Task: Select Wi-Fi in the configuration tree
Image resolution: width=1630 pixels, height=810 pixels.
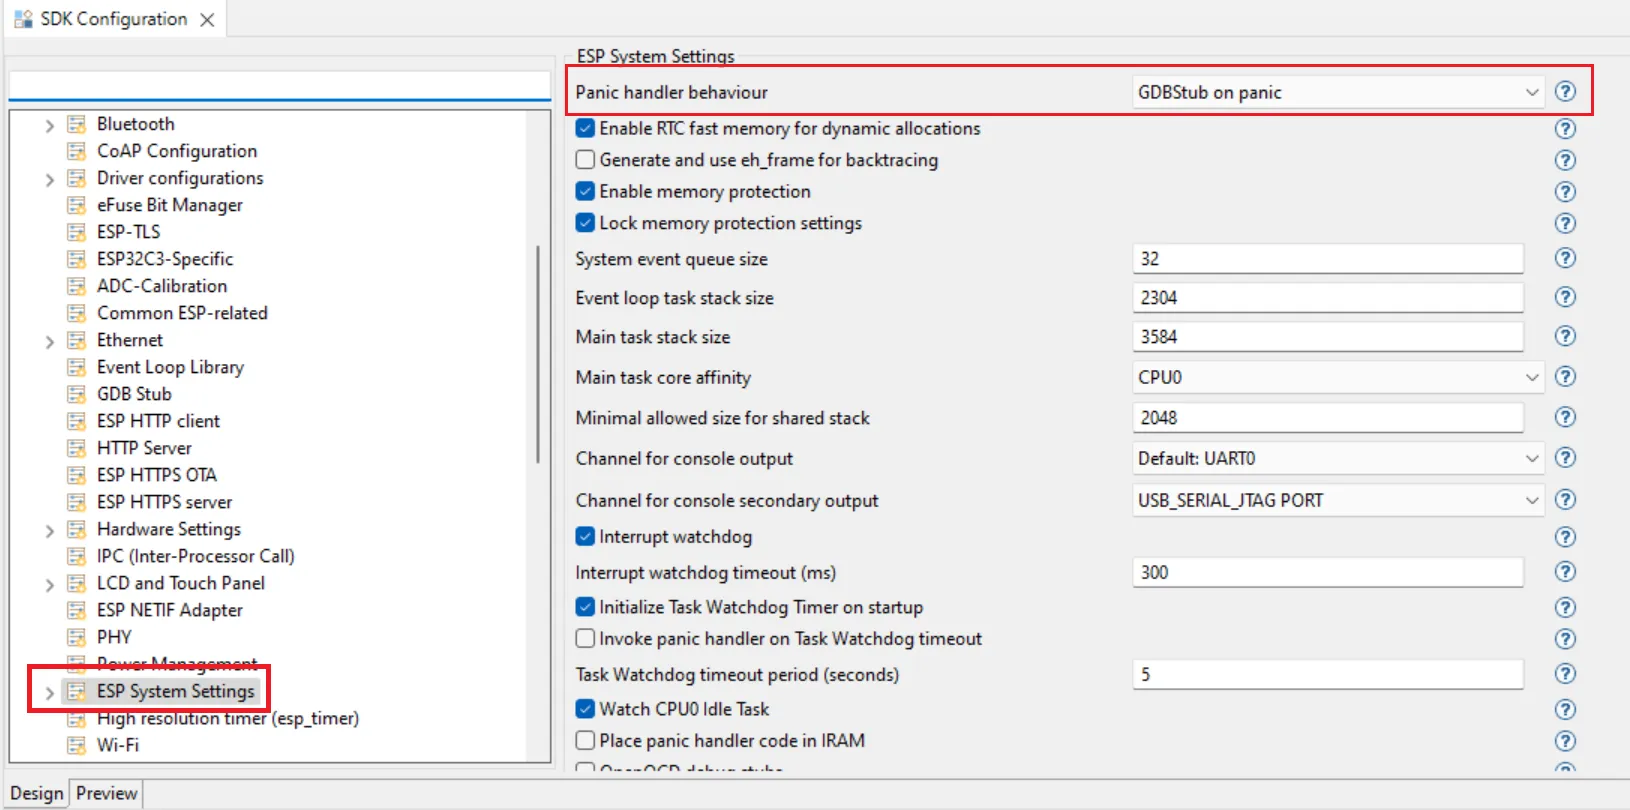Action: tap(118, 745)
